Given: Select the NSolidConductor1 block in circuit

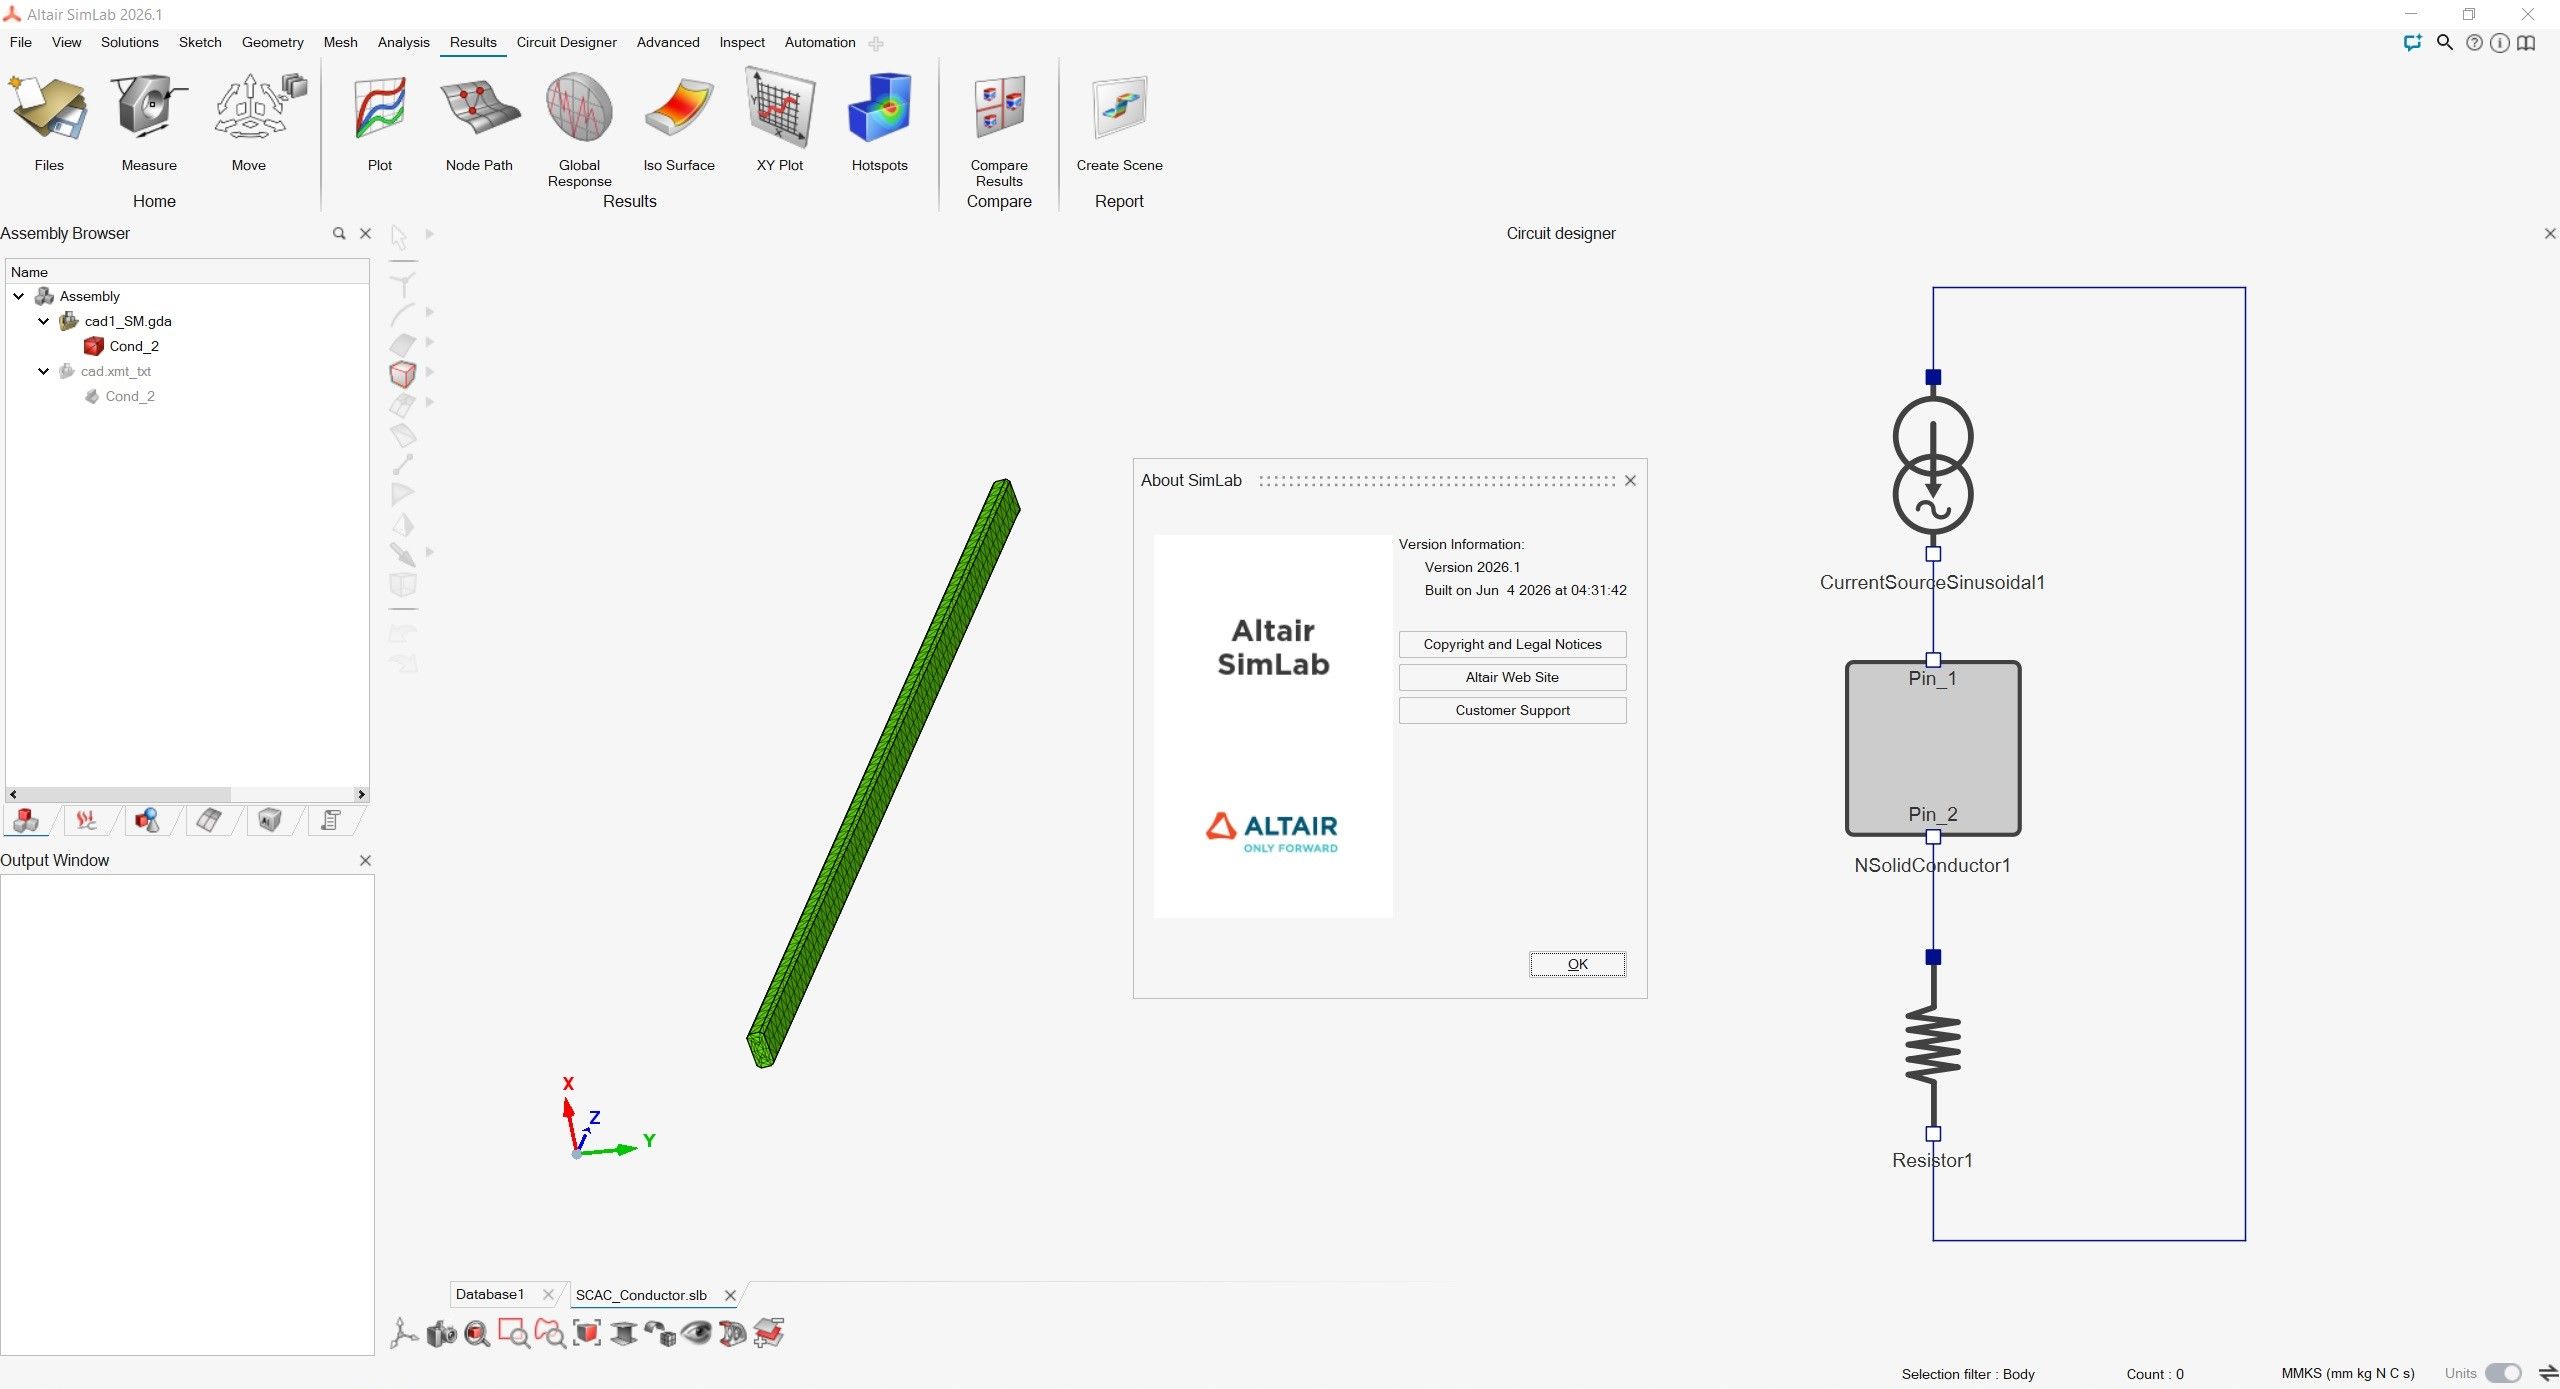Looking at the screenshot, I should coord(1932,748).
